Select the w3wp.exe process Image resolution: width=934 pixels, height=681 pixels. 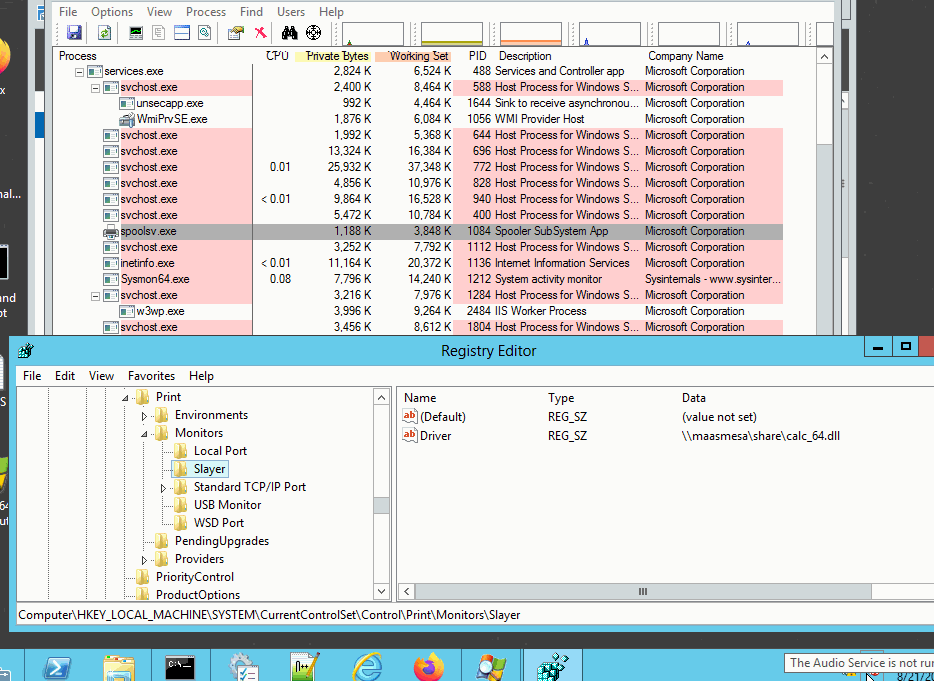click(160, 312)
